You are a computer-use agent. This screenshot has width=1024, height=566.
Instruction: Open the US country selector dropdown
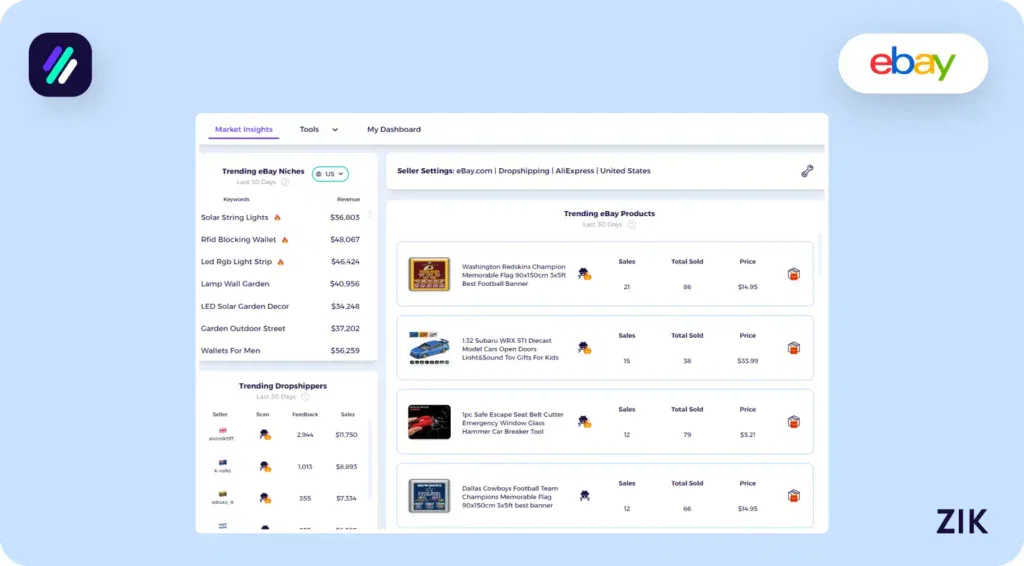330,174
